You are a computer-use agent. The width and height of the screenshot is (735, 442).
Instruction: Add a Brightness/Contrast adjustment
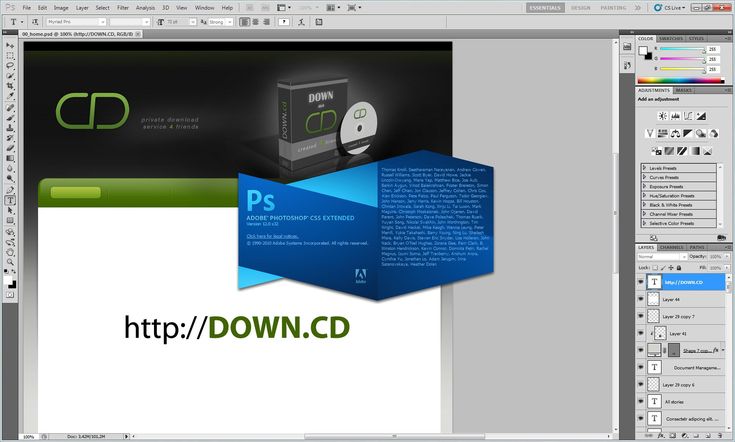(x=662, y=116)
